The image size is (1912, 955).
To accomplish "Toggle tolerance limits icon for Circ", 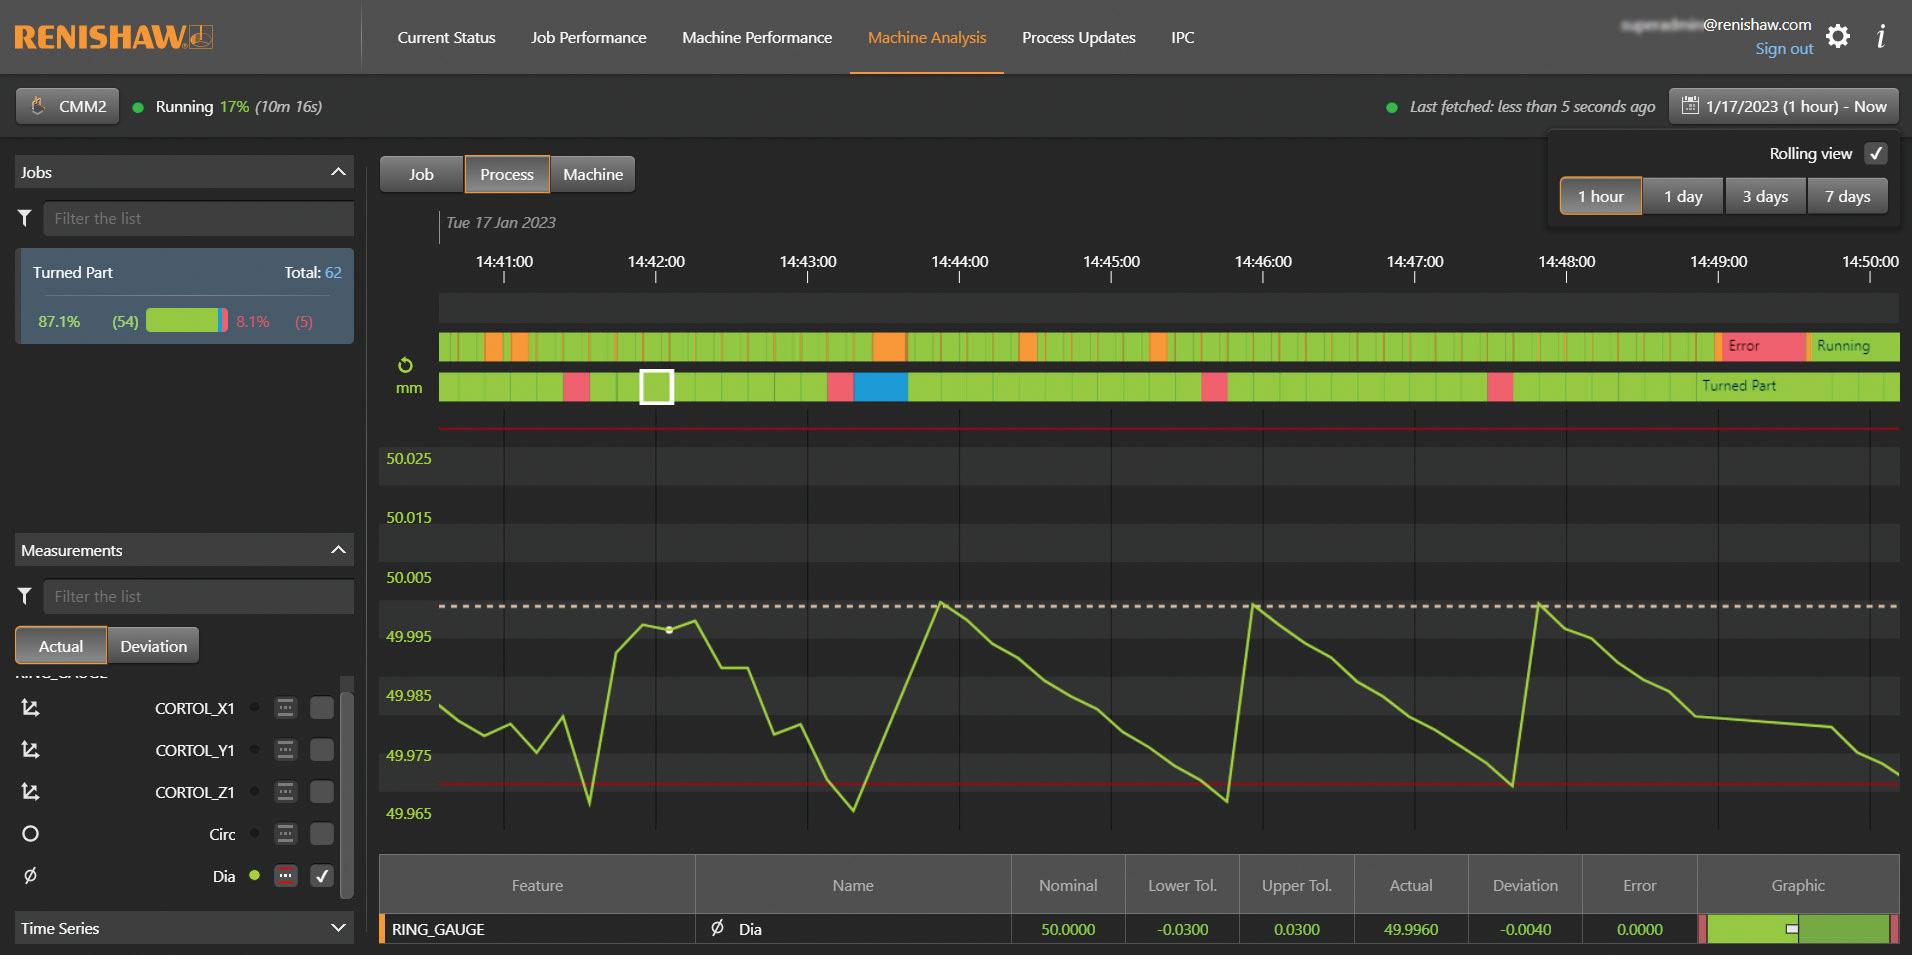I will click(x=285, y=834).
